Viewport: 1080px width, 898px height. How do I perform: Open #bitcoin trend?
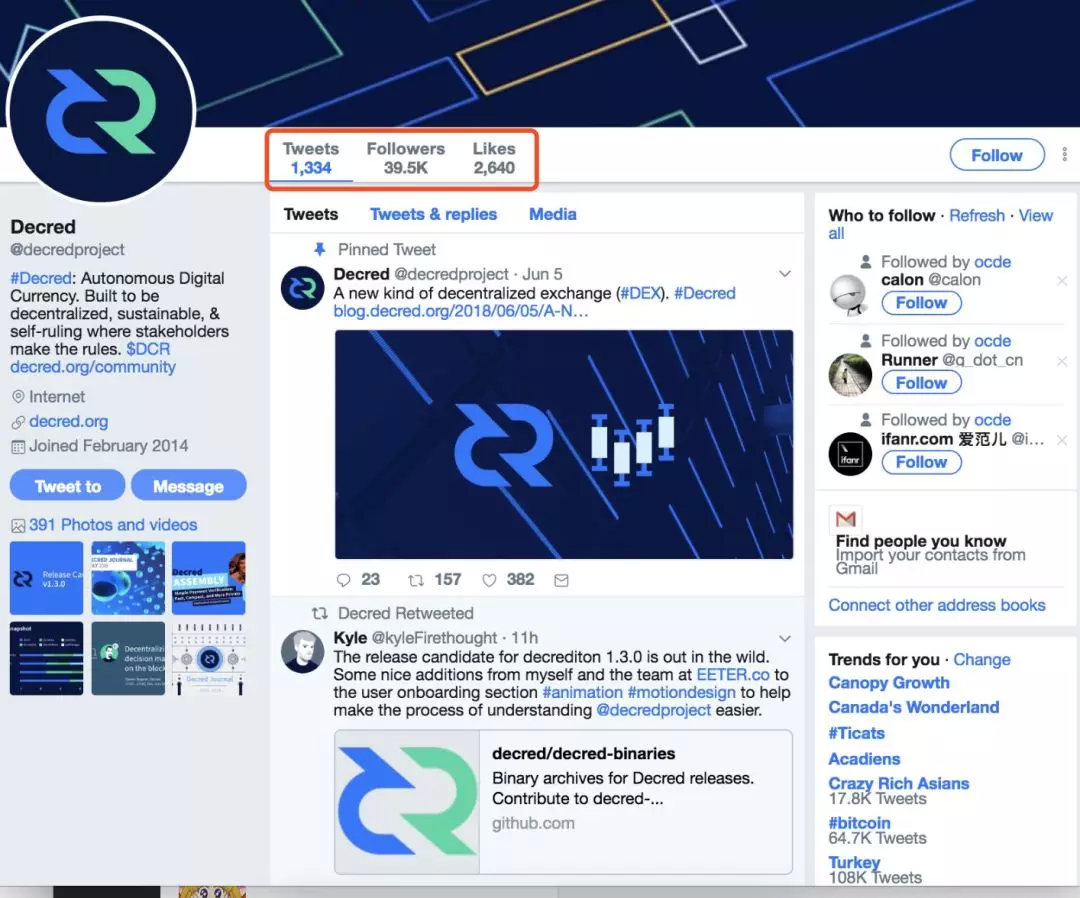point(859,823)
